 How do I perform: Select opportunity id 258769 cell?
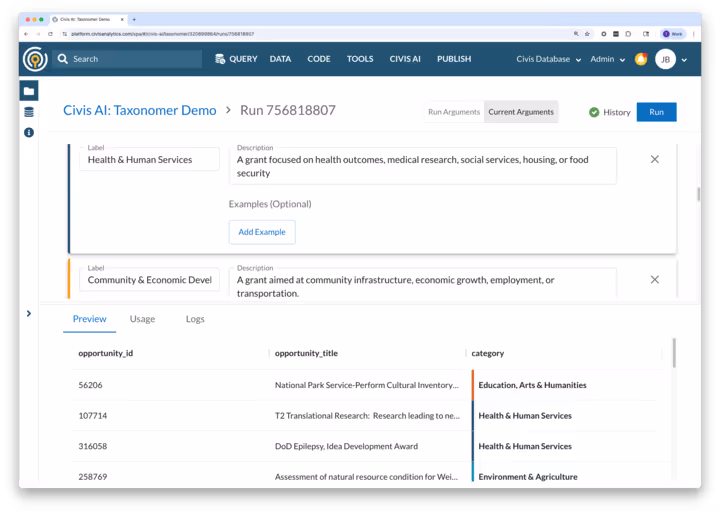[93, 477]
